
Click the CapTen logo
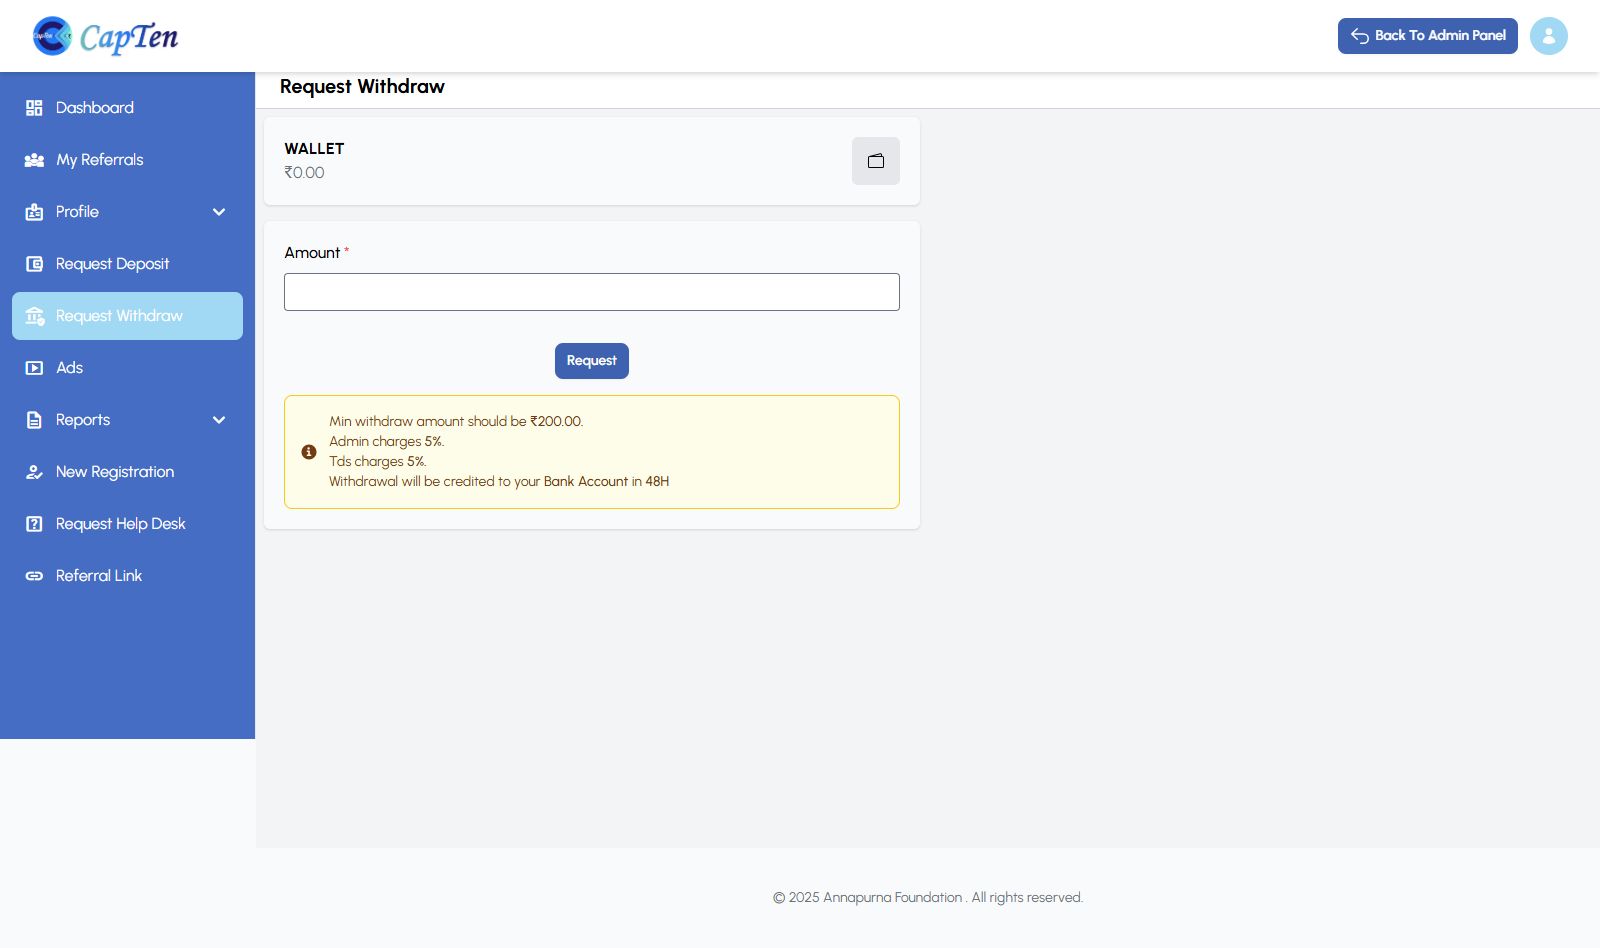point(105,36)
